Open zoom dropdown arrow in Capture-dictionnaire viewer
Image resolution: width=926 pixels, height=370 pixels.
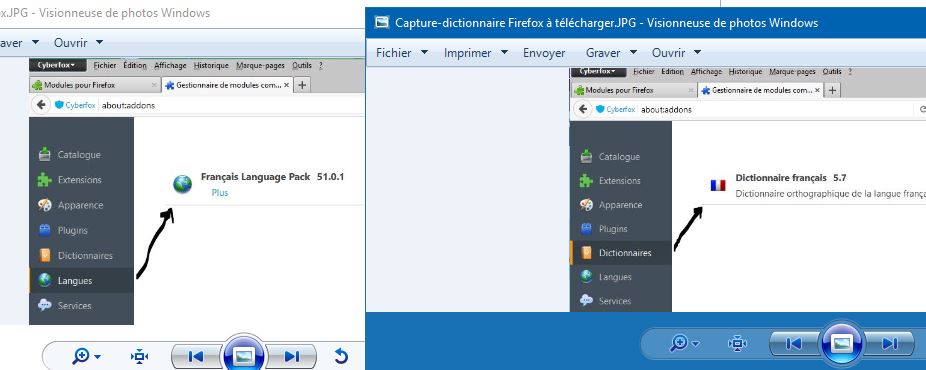[x=695, y=343]
